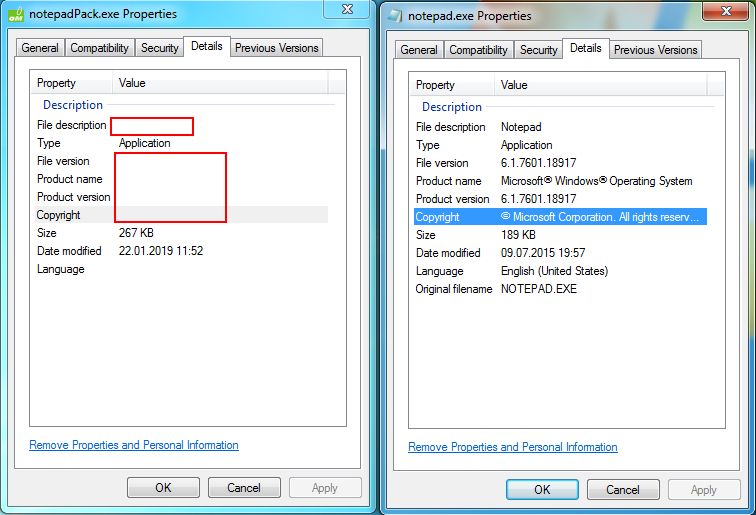Screen dimensions: 756x515
Task: Open Remove Properties link in notepad.exe window
Action: click(513, 447)
